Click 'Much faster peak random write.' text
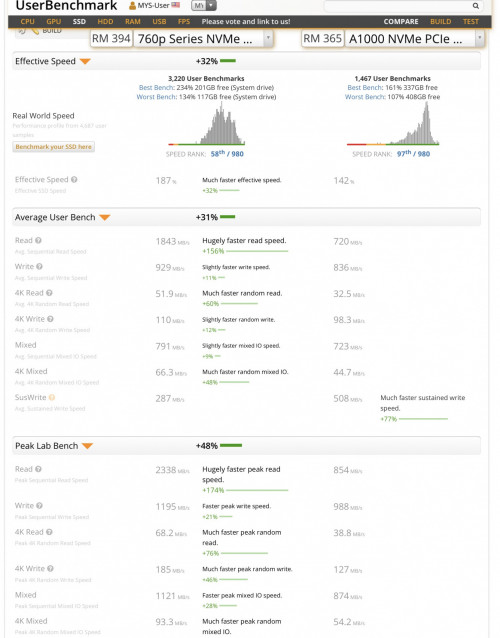This screenshot has width=500, height=638. pyautogui.click(x=247, y=569)
